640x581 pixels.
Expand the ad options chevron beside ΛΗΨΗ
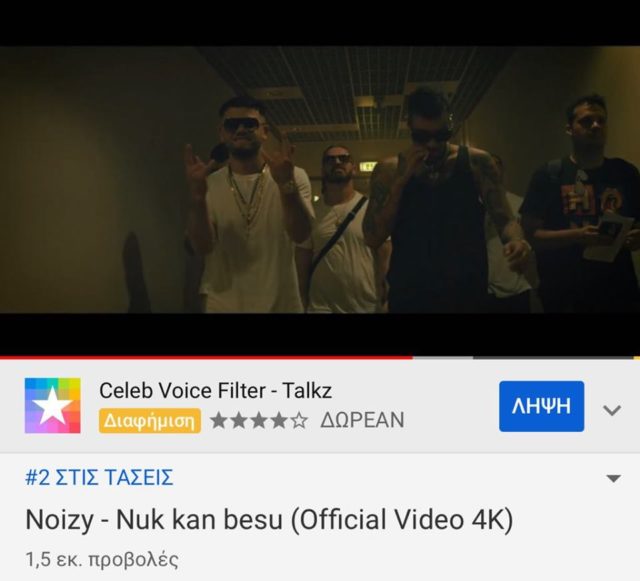(x=612, y=410)
